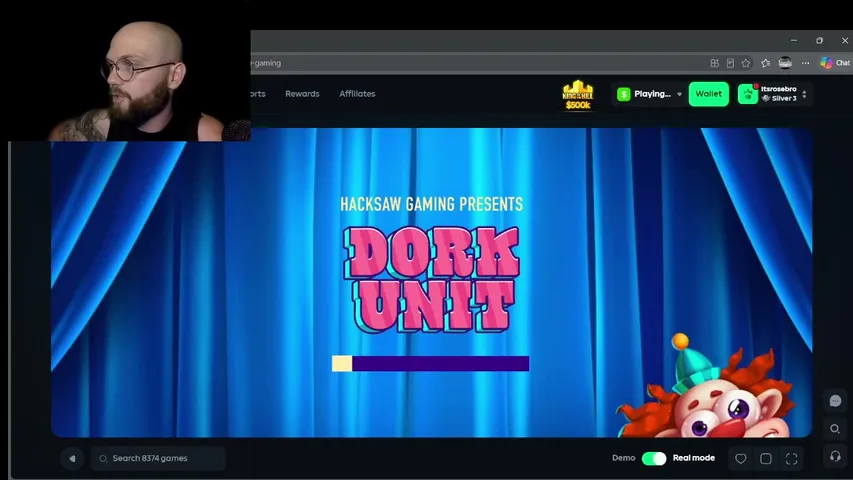Restore down the browser window
This screenshot has width=853, height=480.
click(819, 40)
